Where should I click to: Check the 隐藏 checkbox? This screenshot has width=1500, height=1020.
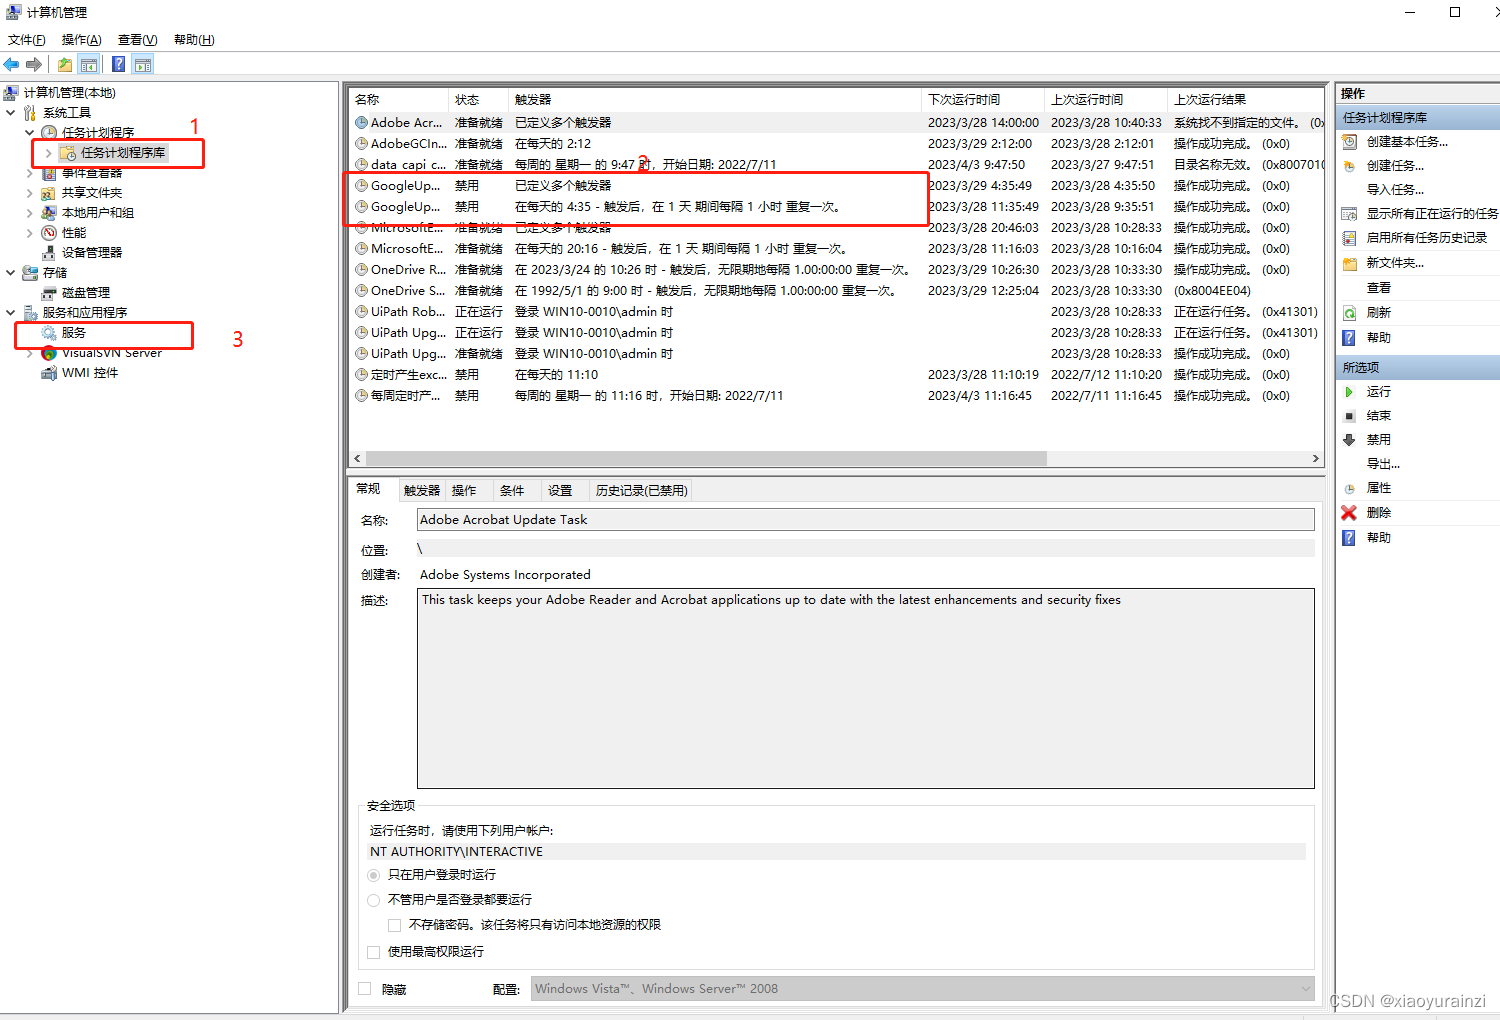click(x=365, y=989)
